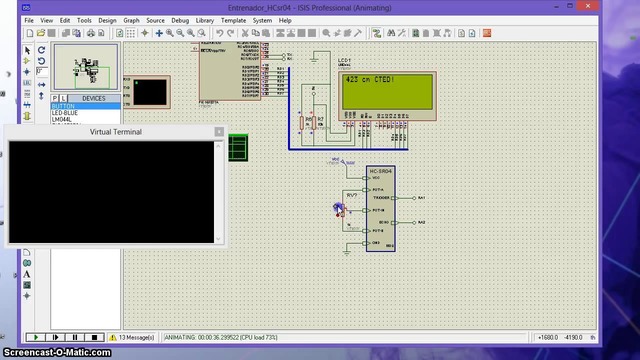Undo the last change
This screenshot has height=360, width=640.
[220, 33]
